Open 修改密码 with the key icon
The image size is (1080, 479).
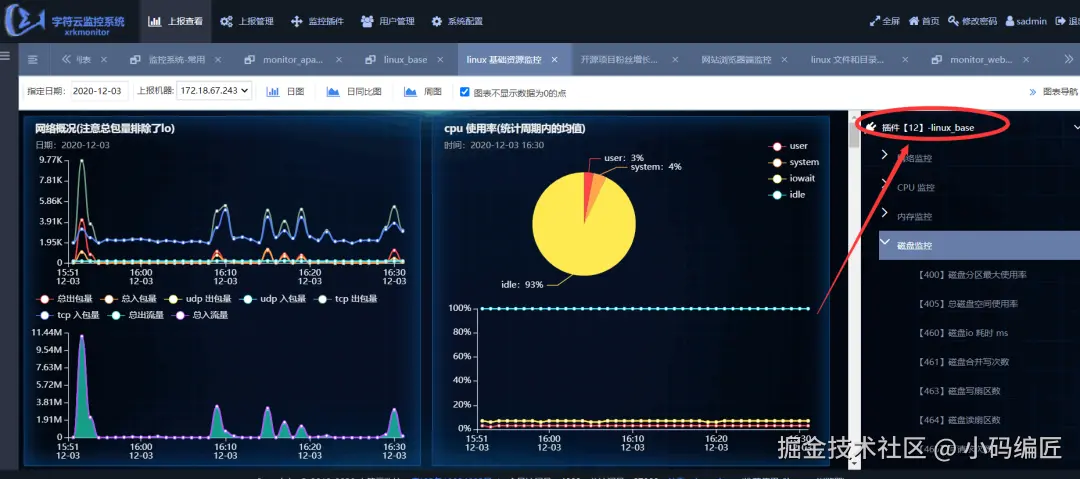point(972,21)
